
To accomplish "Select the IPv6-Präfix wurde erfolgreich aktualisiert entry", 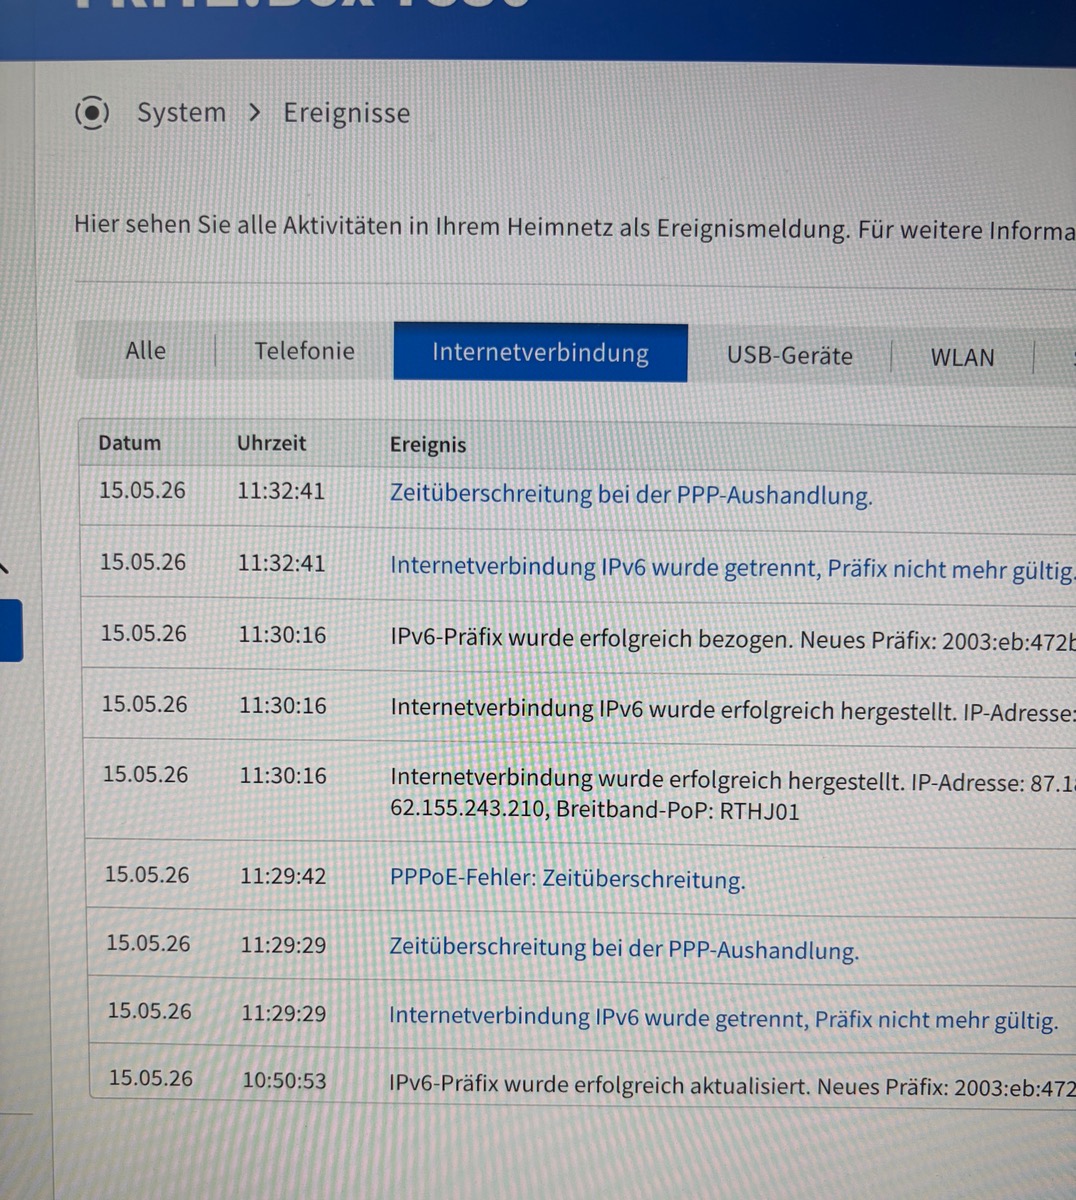I will point(732,1084).
